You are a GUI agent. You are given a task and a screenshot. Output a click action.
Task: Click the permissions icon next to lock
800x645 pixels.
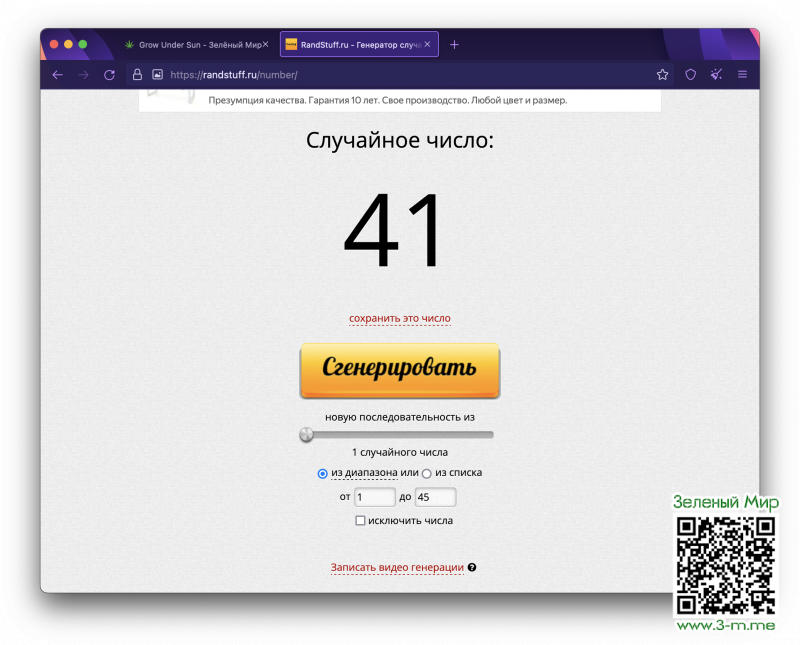pyautogui.click(x=157, y=75)
